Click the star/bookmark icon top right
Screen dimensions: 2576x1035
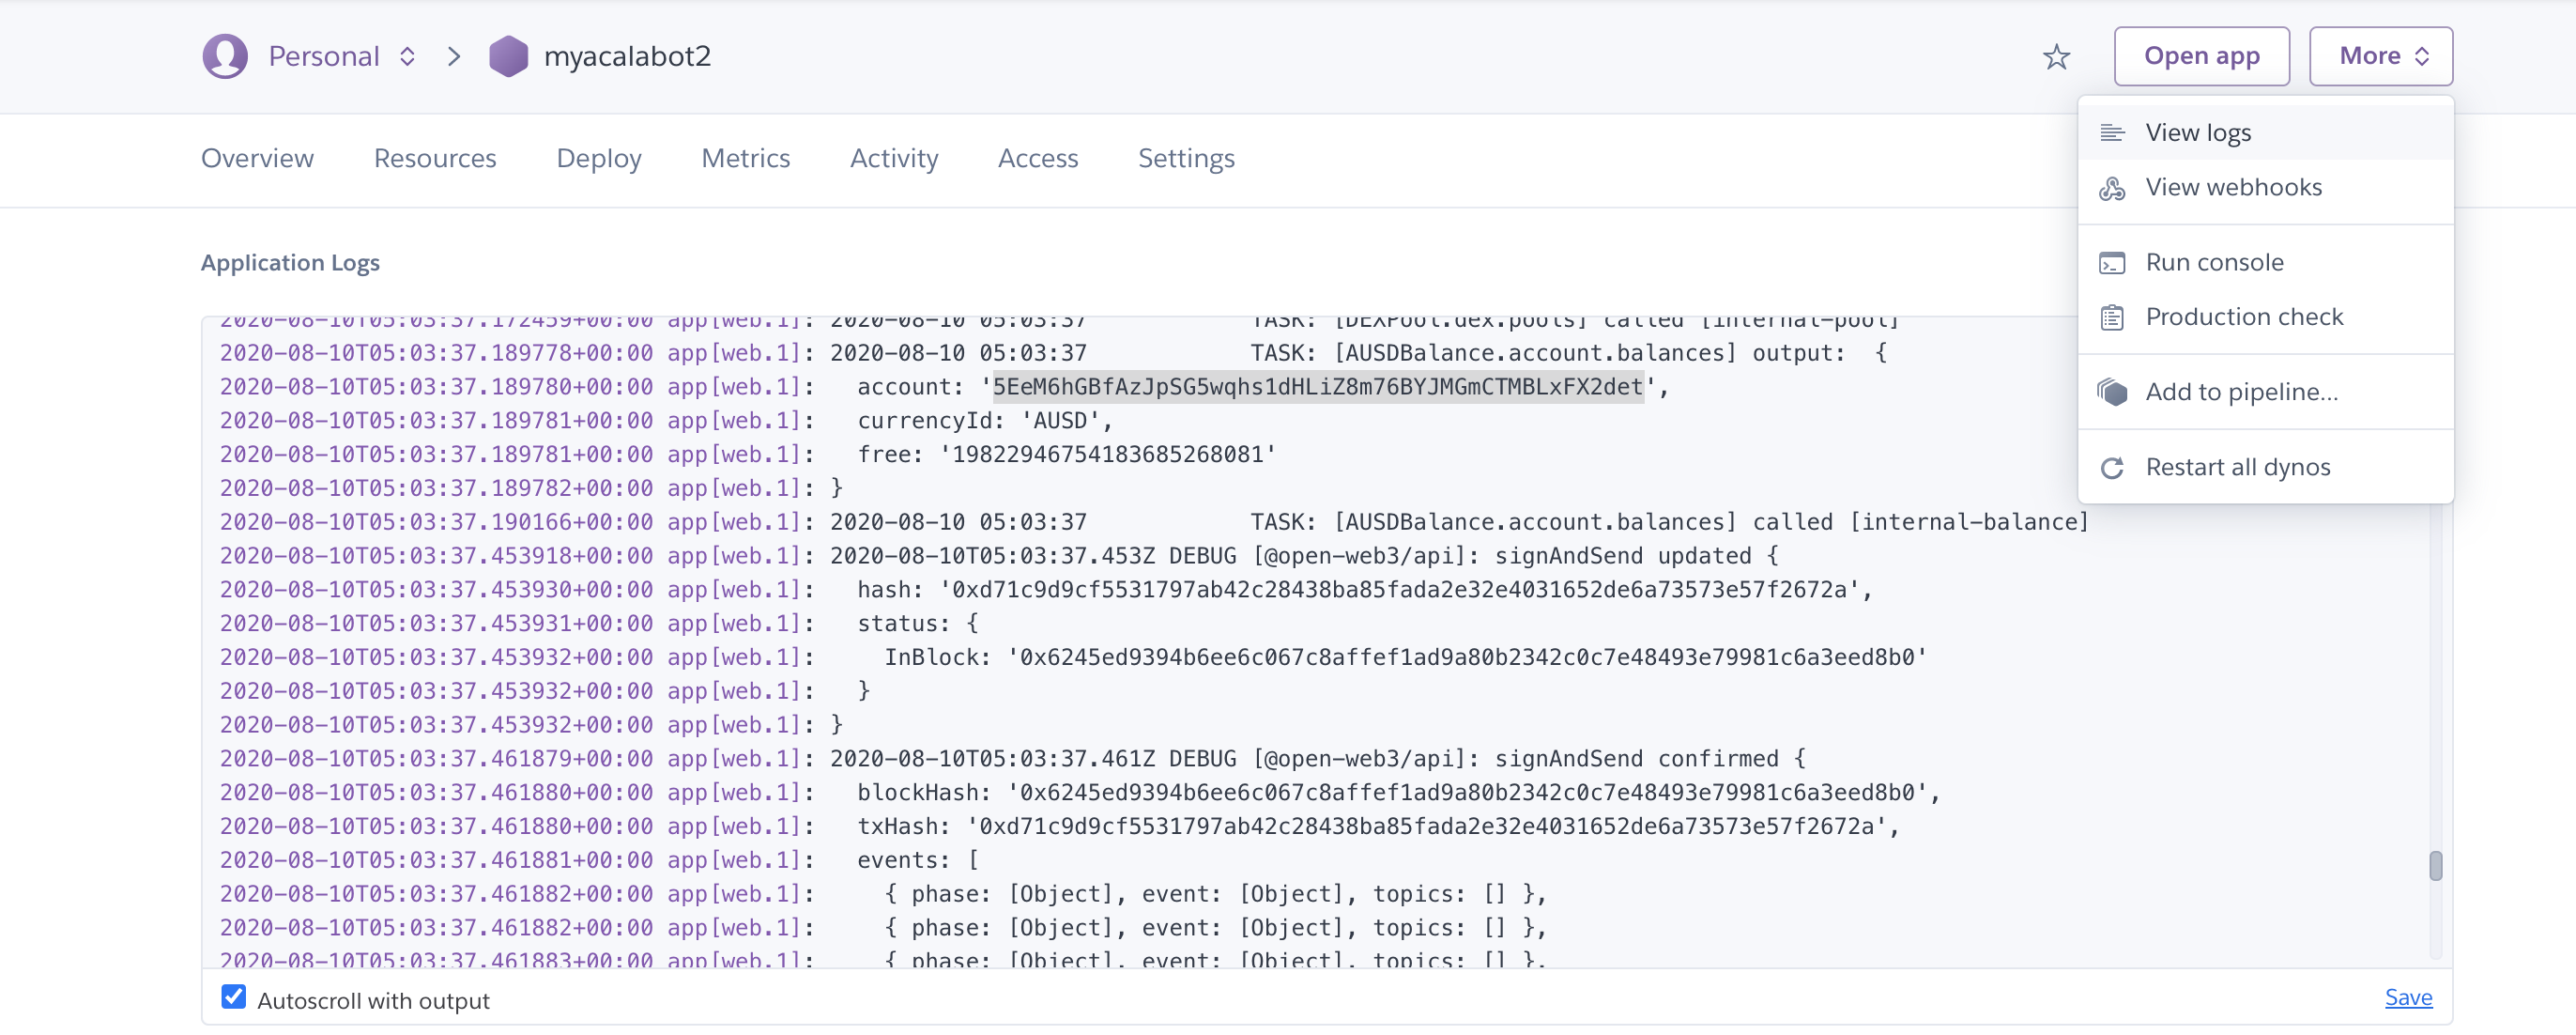coord(2055,54)
